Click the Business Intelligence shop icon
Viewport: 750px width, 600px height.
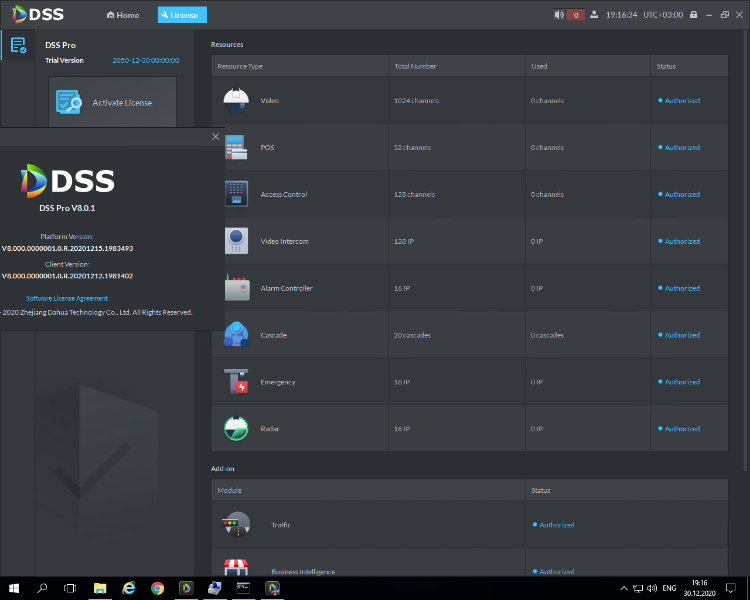pyautogui.click(x=236, y=568)
